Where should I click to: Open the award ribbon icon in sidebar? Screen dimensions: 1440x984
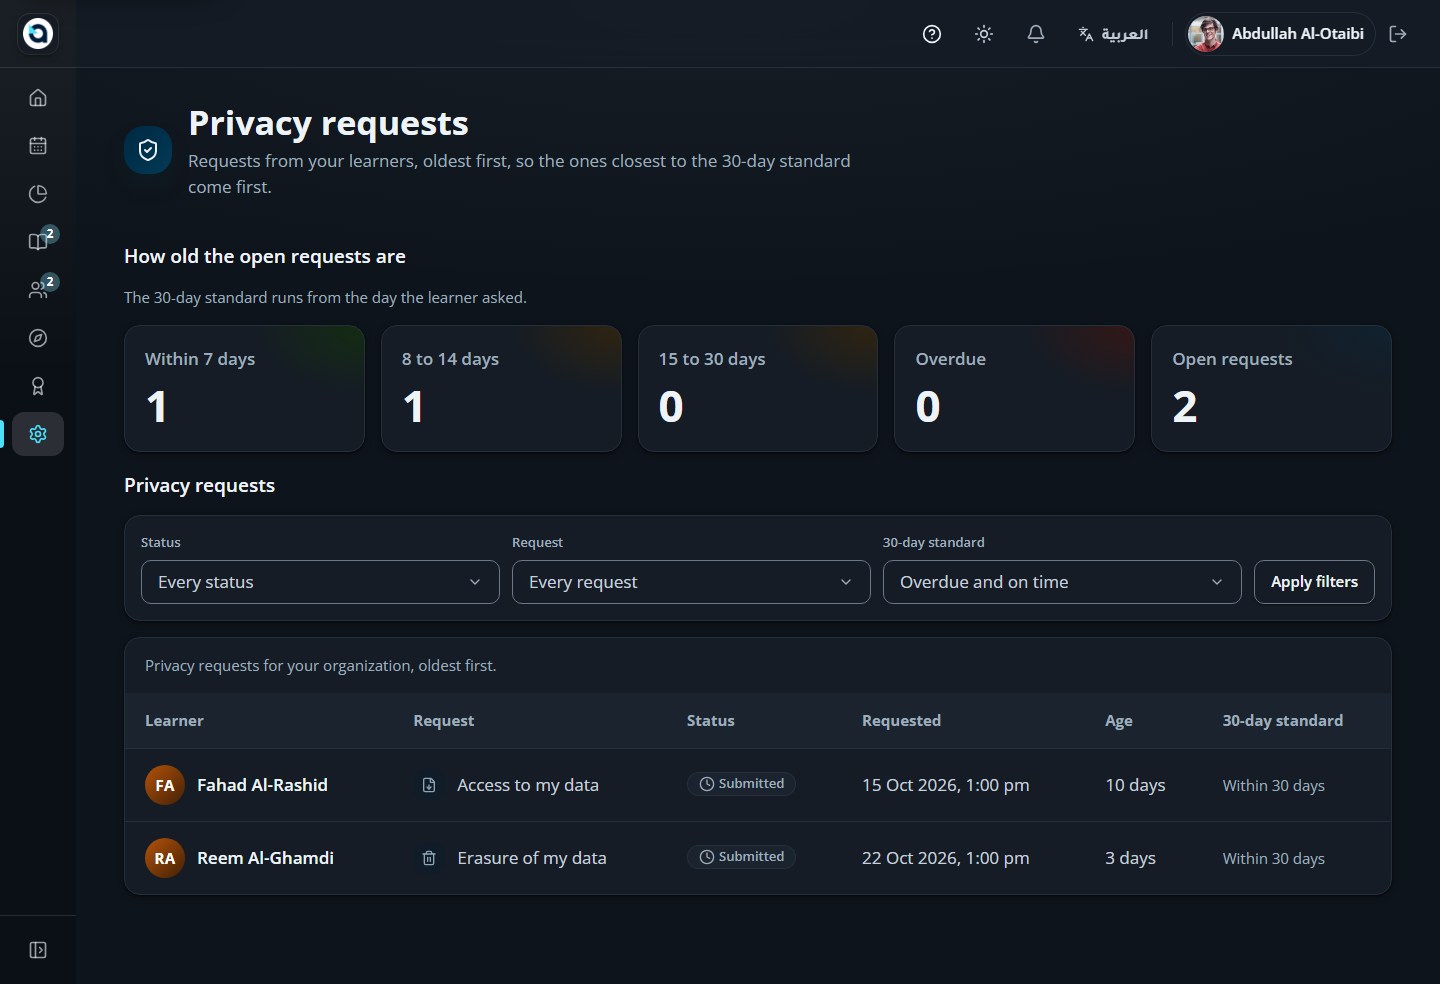pyautogui.click(x=38, y=386)
